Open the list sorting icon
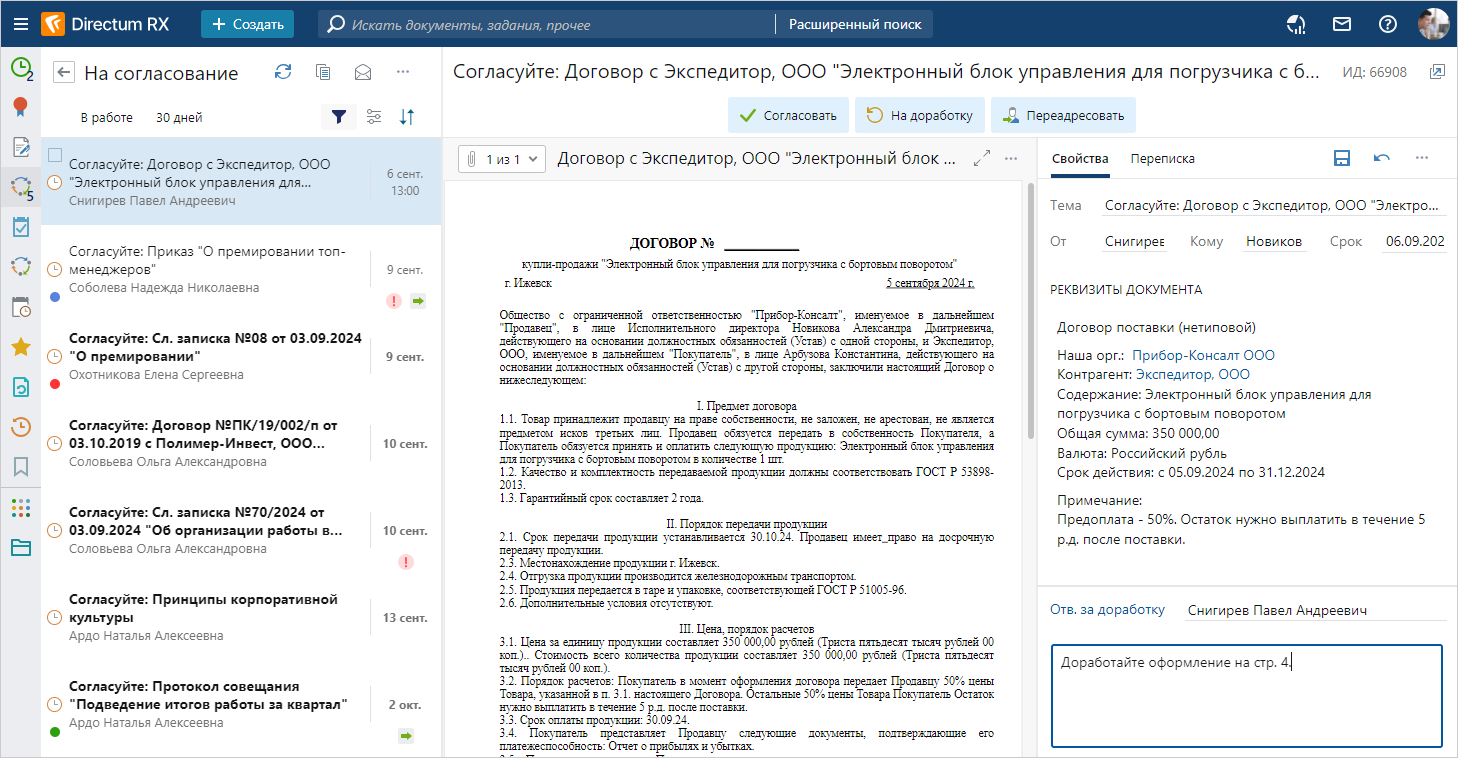 tap(407, 117)
